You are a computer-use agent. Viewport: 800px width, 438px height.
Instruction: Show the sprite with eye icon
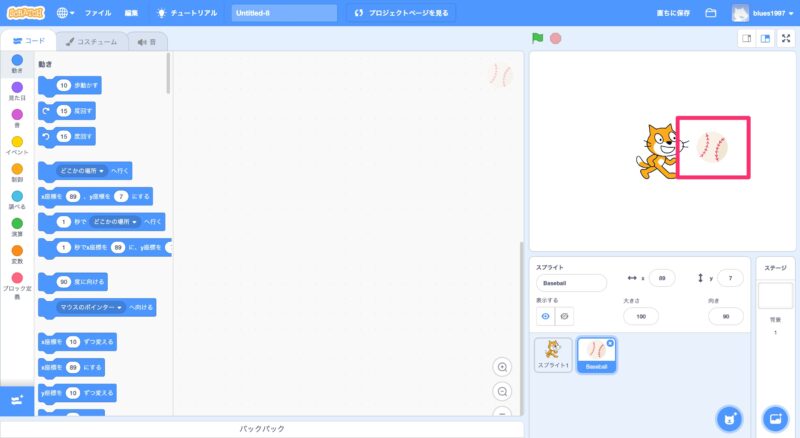click(x=545, y=316)
